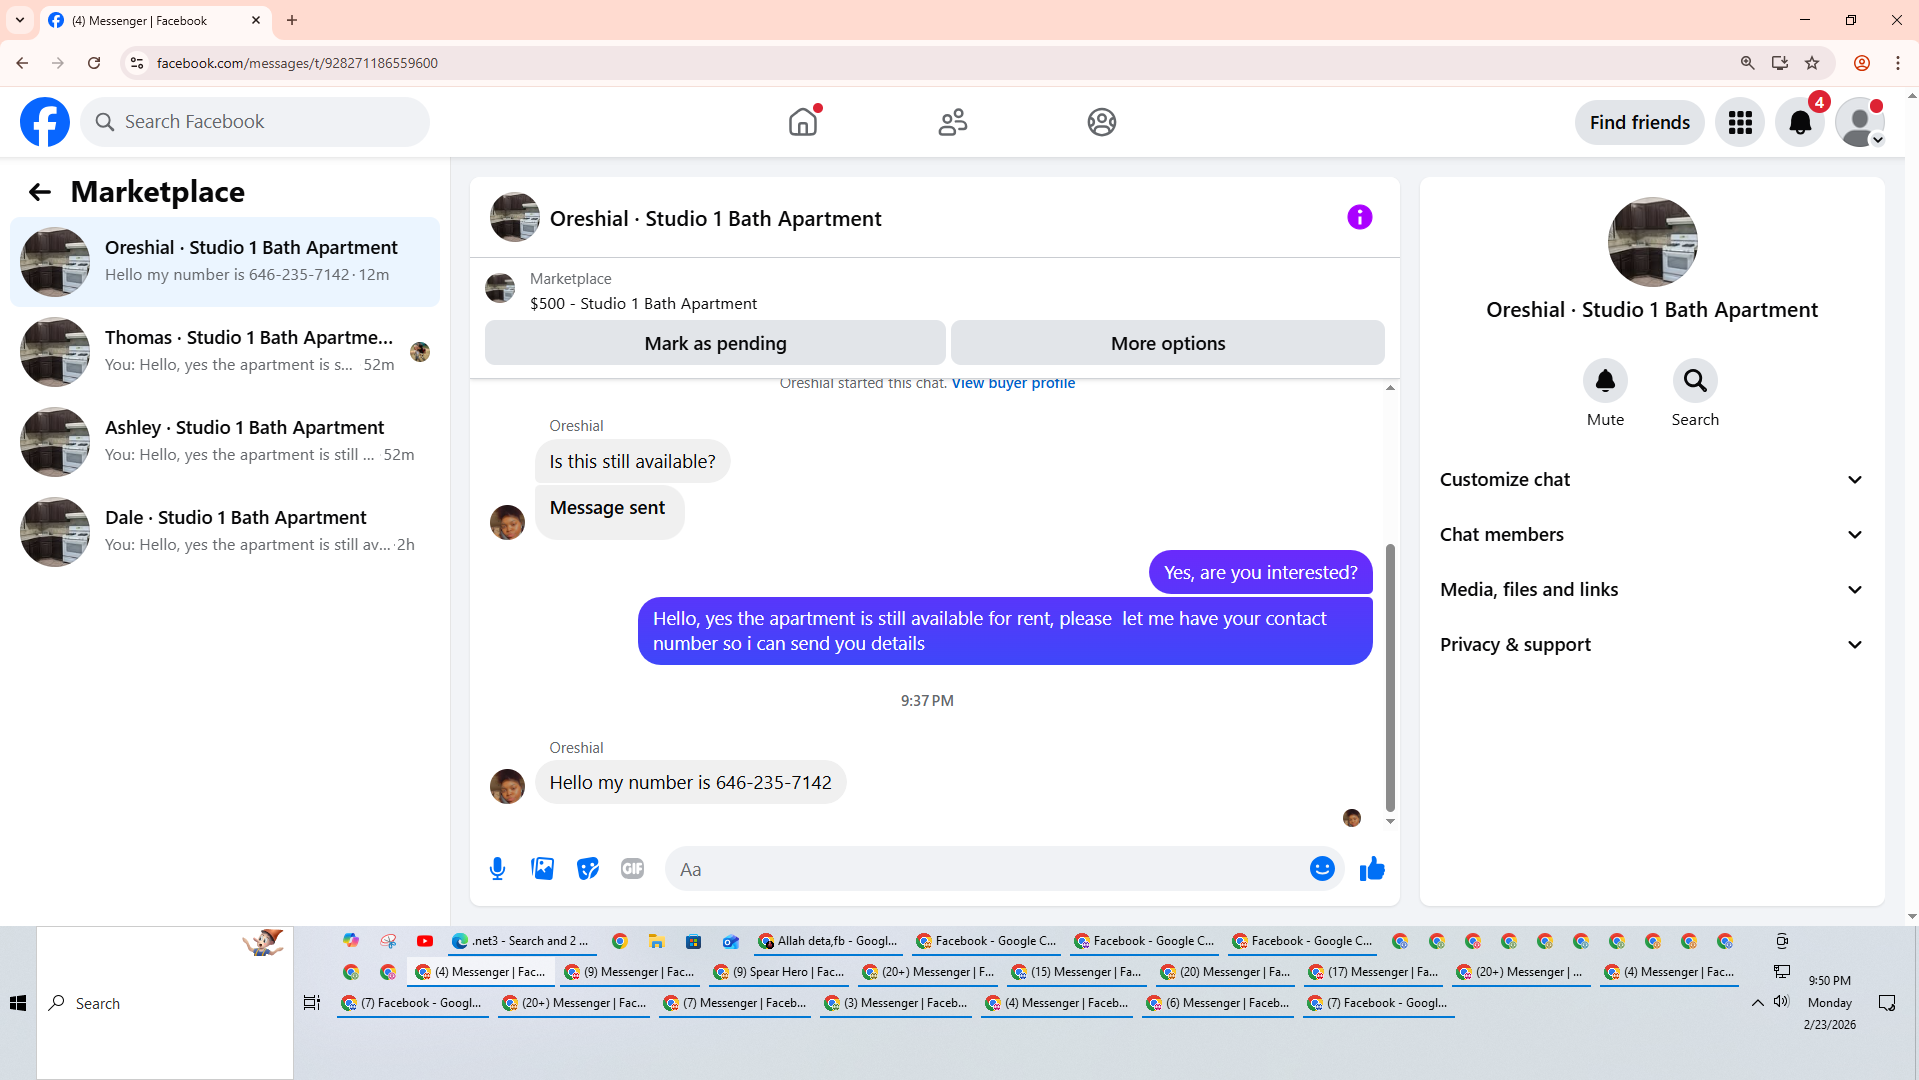Send a thumbs-up like
1919x1080 pixels.
[1372, 869]
